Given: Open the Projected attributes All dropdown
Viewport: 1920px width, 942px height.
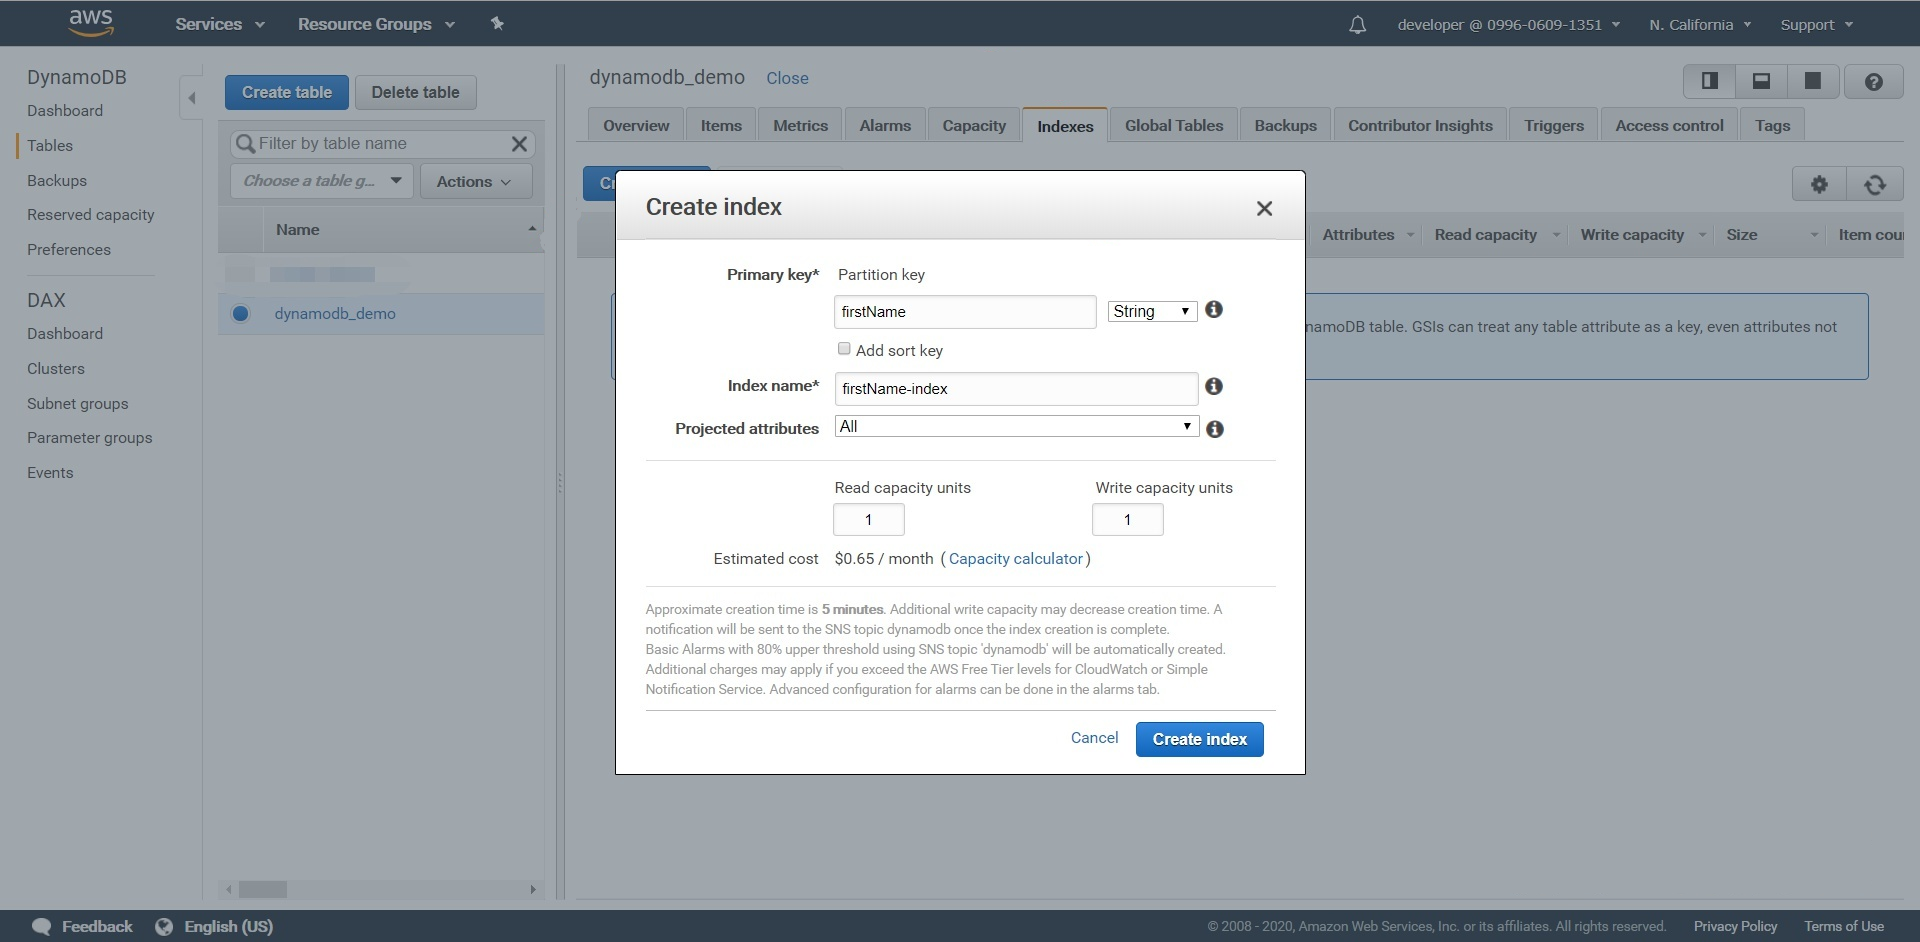Looking at the screenshot, I should pyautogui.click(x=1016, y=426).
